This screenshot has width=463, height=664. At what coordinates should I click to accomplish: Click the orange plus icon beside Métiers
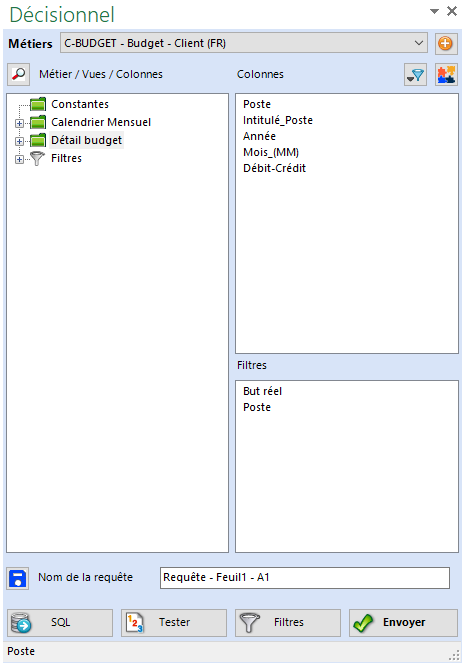click(446, 44)
